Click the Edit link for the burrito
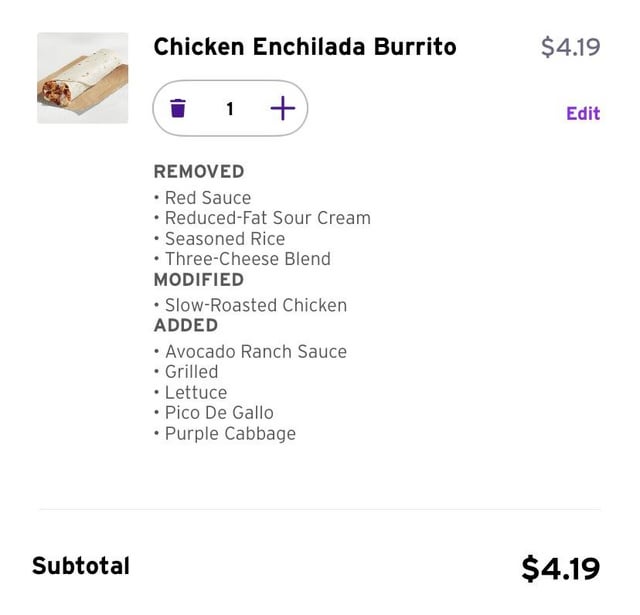The width and height of the screenshot is (640, 615). (x=582, y=113)
